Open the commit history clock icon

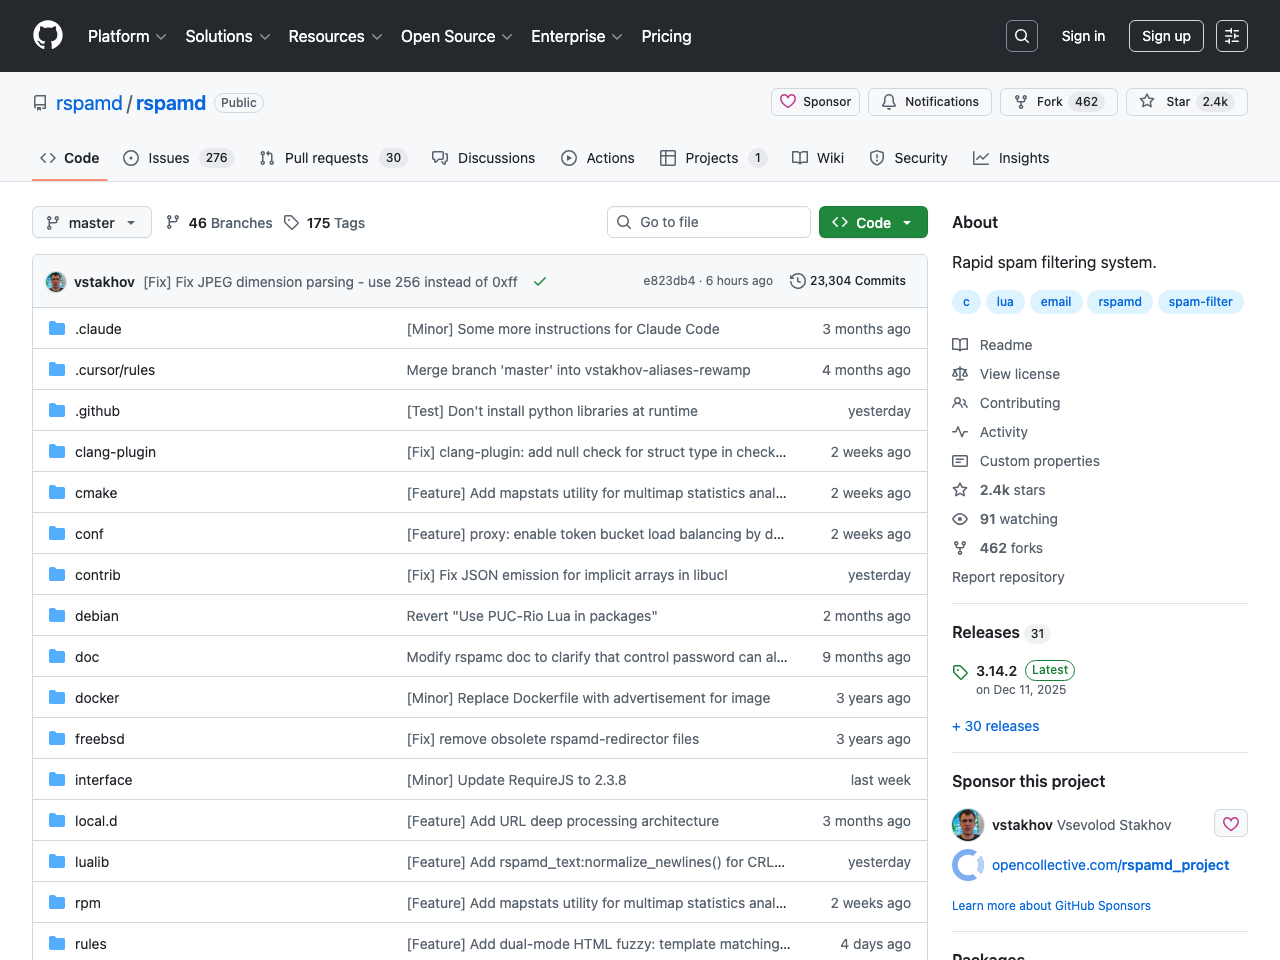pyautogui.click(x=797, y=281)
